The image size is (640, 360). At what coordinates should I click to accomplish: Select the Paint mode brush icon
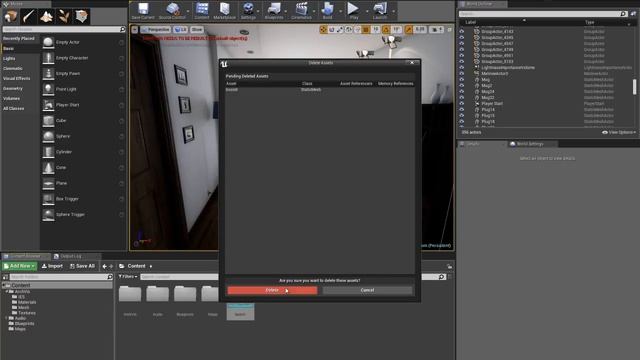click(29, 16)
